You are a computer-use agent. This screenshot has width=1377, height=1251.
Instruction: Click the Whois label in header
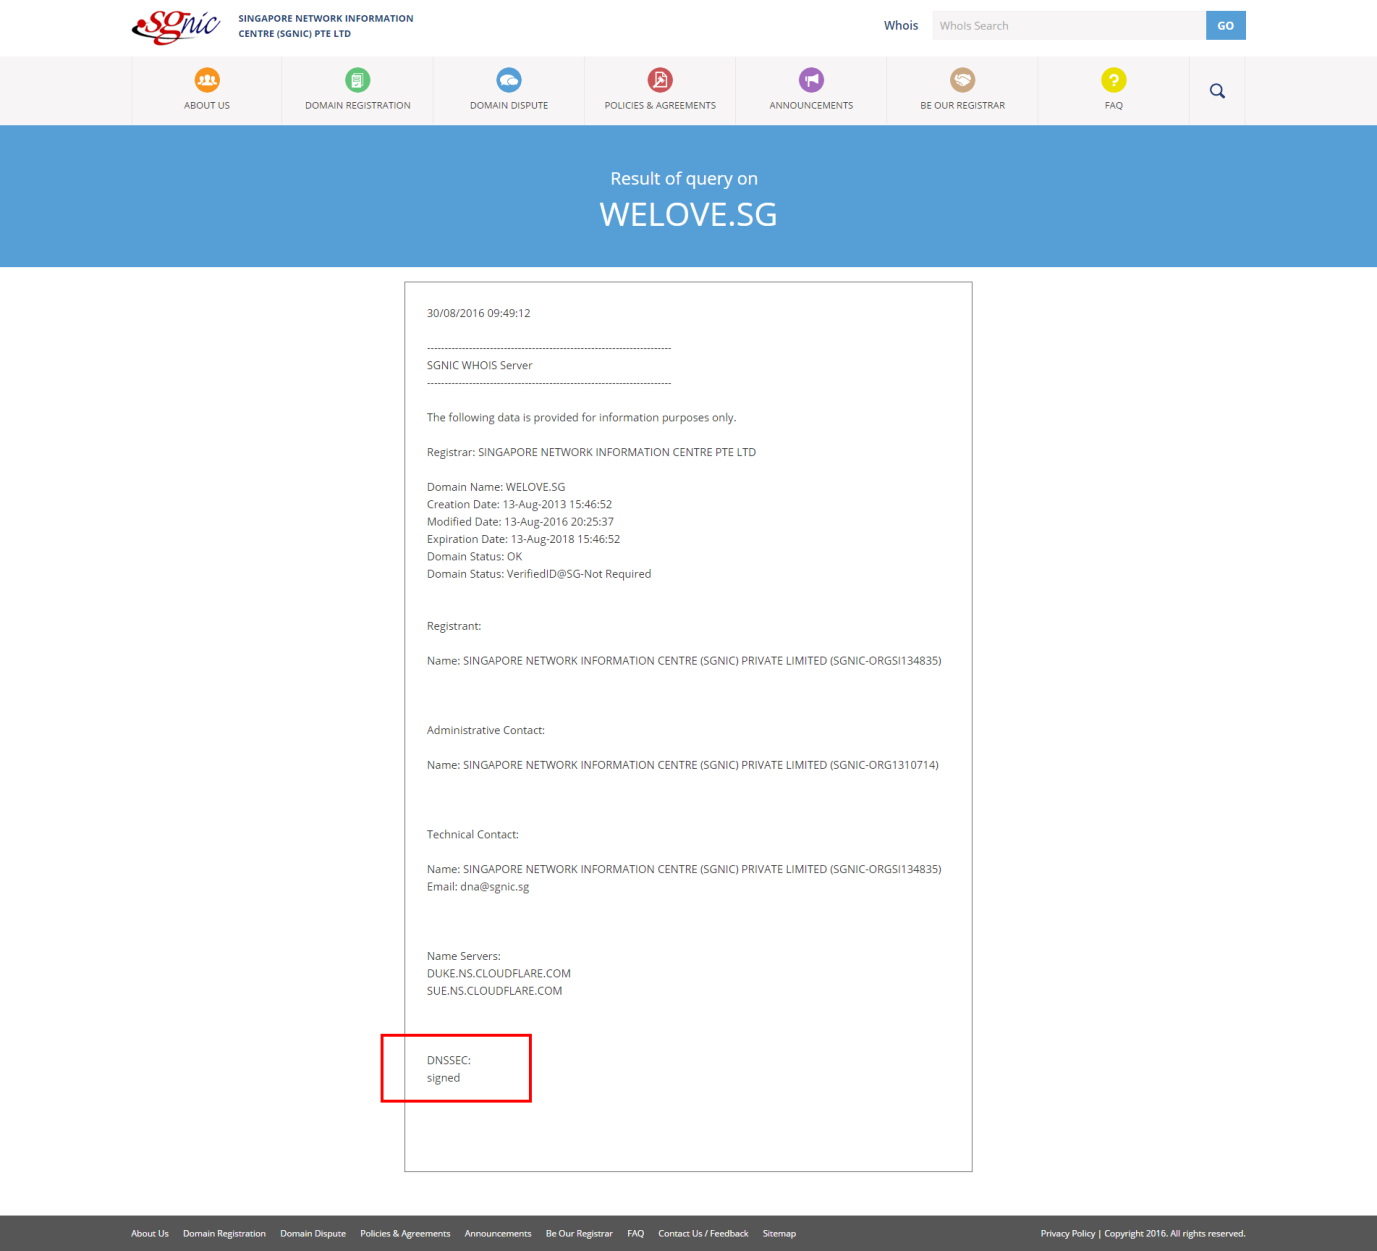click(x=901, y=26)
